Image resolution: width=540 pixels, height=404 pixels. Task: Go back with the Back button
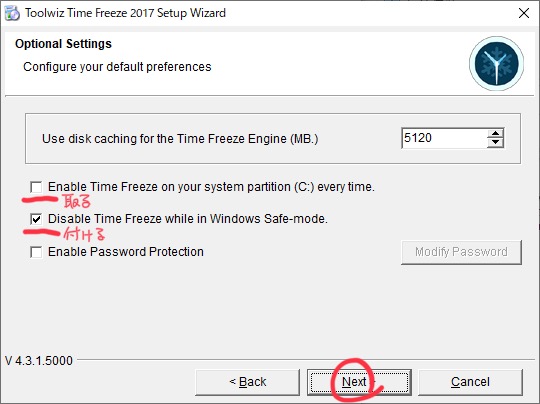[248, 382]
